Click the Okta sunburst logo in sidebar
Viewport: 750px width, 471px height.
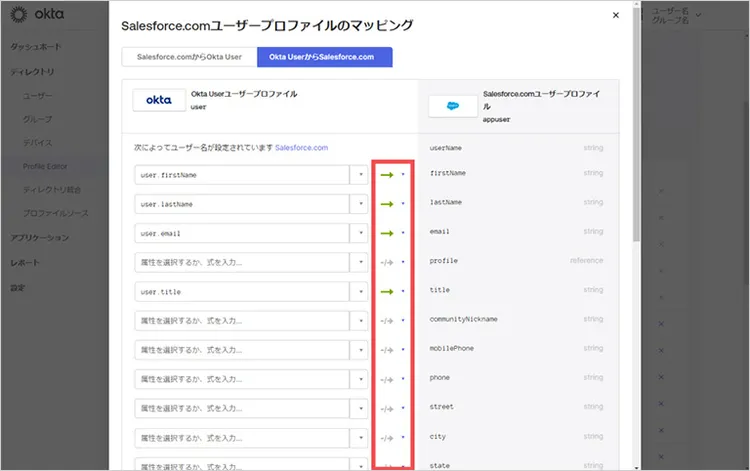(19, 14)
